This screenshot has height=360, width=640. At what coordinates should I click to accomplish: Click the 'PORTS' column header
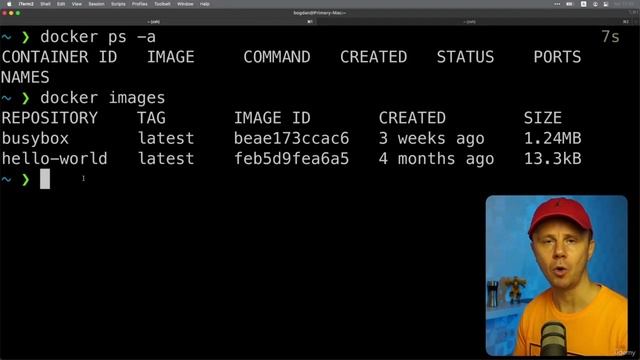557,57
